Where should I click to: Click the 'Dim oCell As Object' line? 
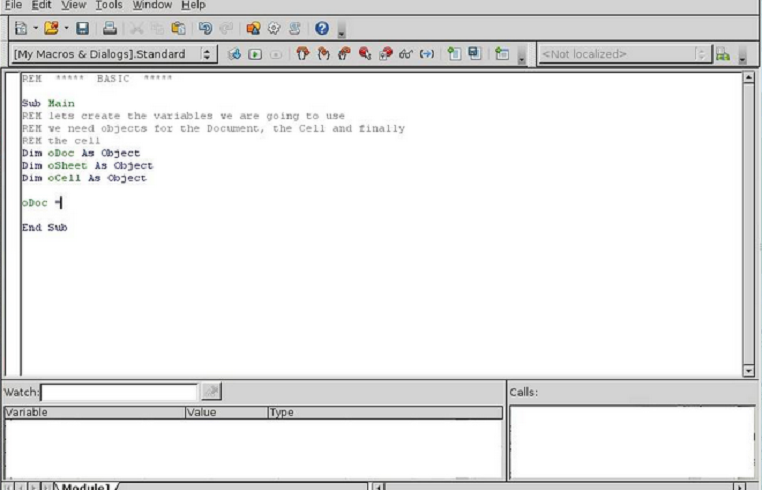point(84,178)
